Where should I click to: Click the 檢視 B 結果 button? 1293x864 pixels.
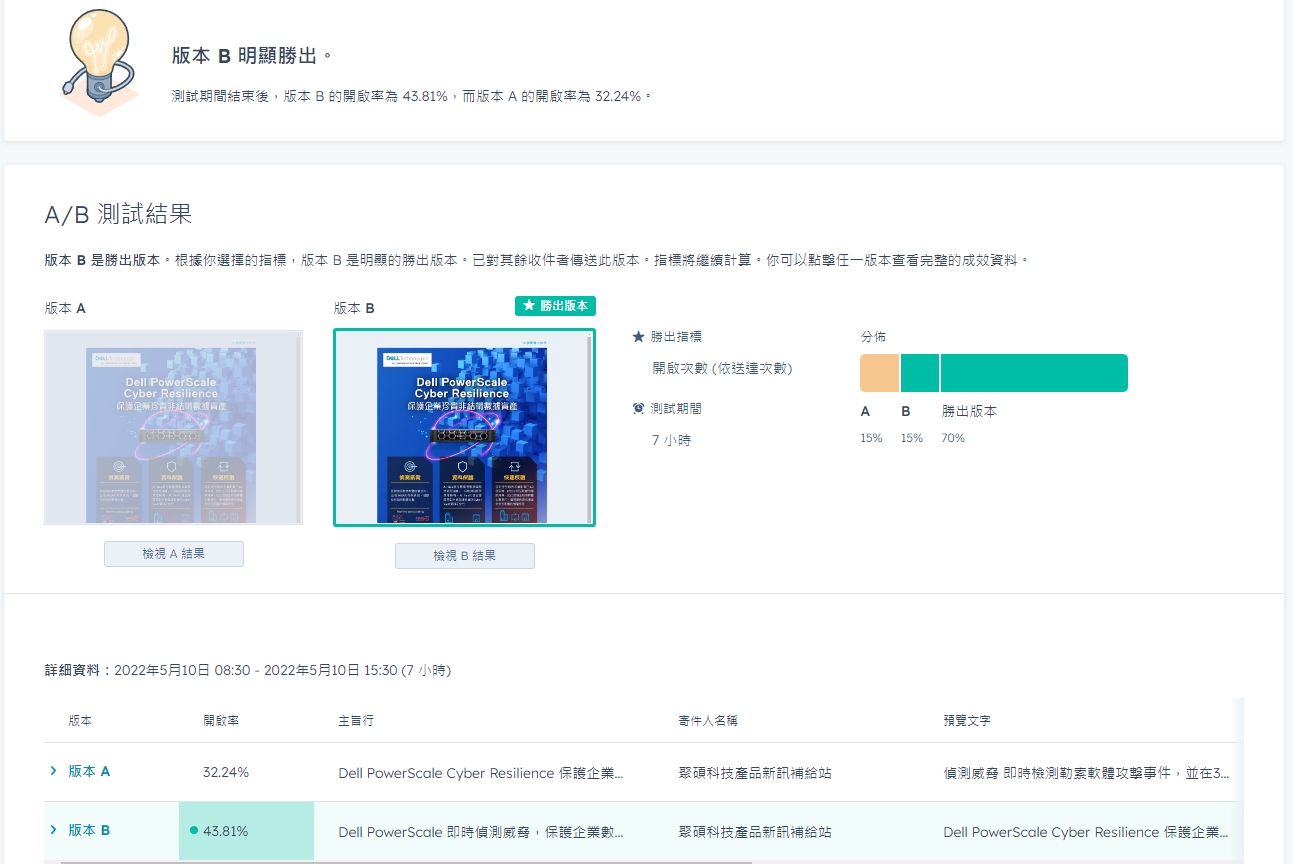tap(465, 556)
